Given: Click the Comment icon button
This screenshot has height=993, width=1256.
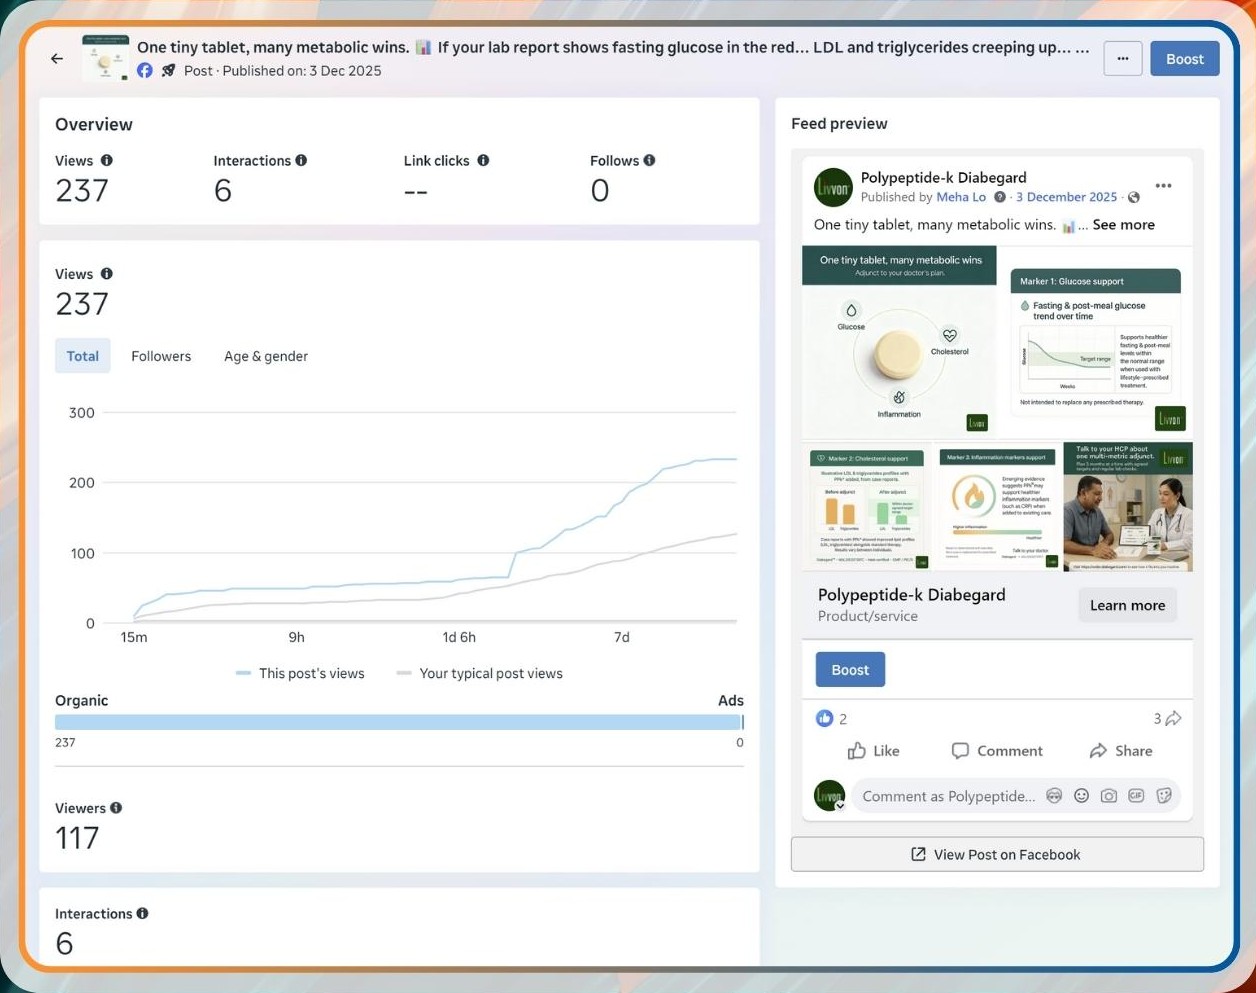Looking at the screenshot, I should pos(996,751).
